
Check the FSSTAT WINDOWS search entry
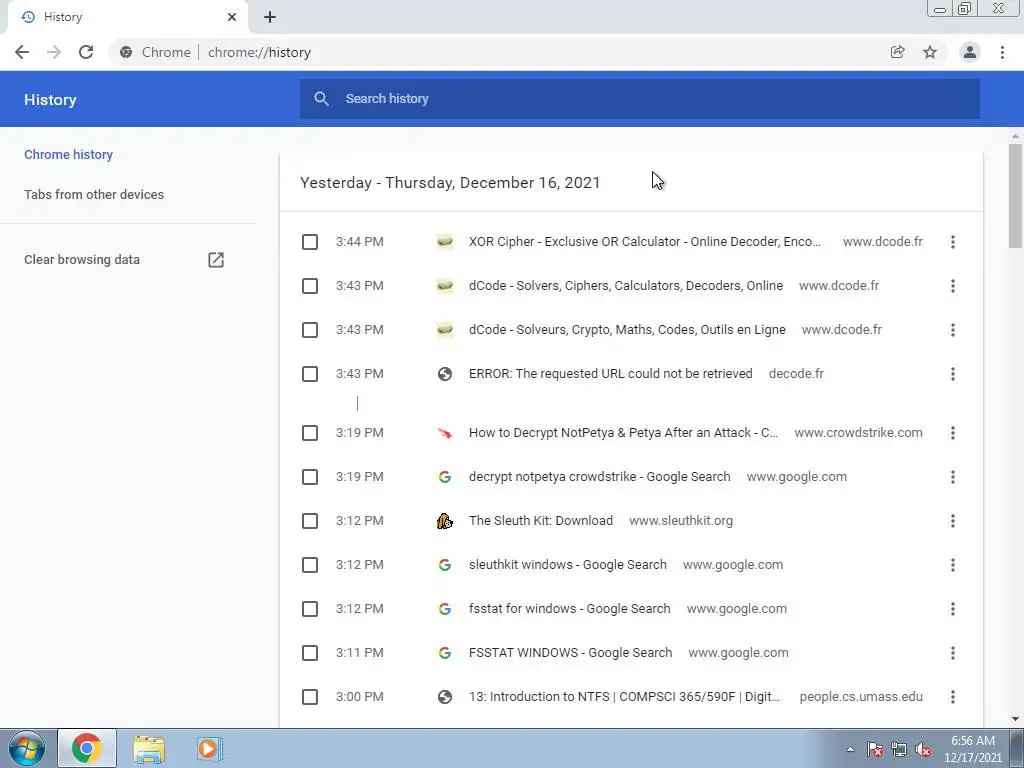click(310, 653)
